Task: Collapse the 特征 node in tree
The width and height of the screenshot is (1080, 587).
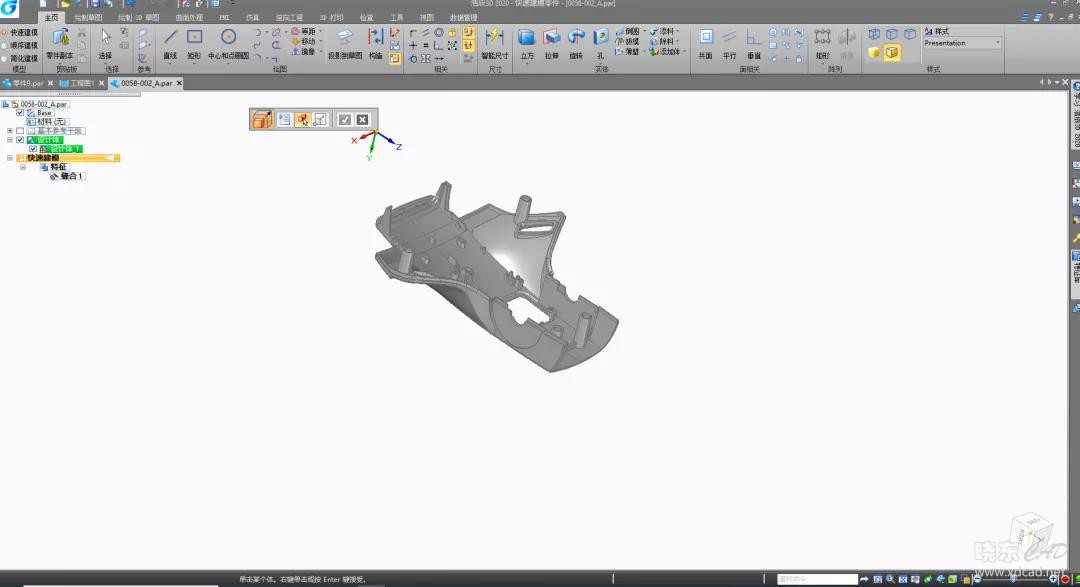Action: [22, 167]
